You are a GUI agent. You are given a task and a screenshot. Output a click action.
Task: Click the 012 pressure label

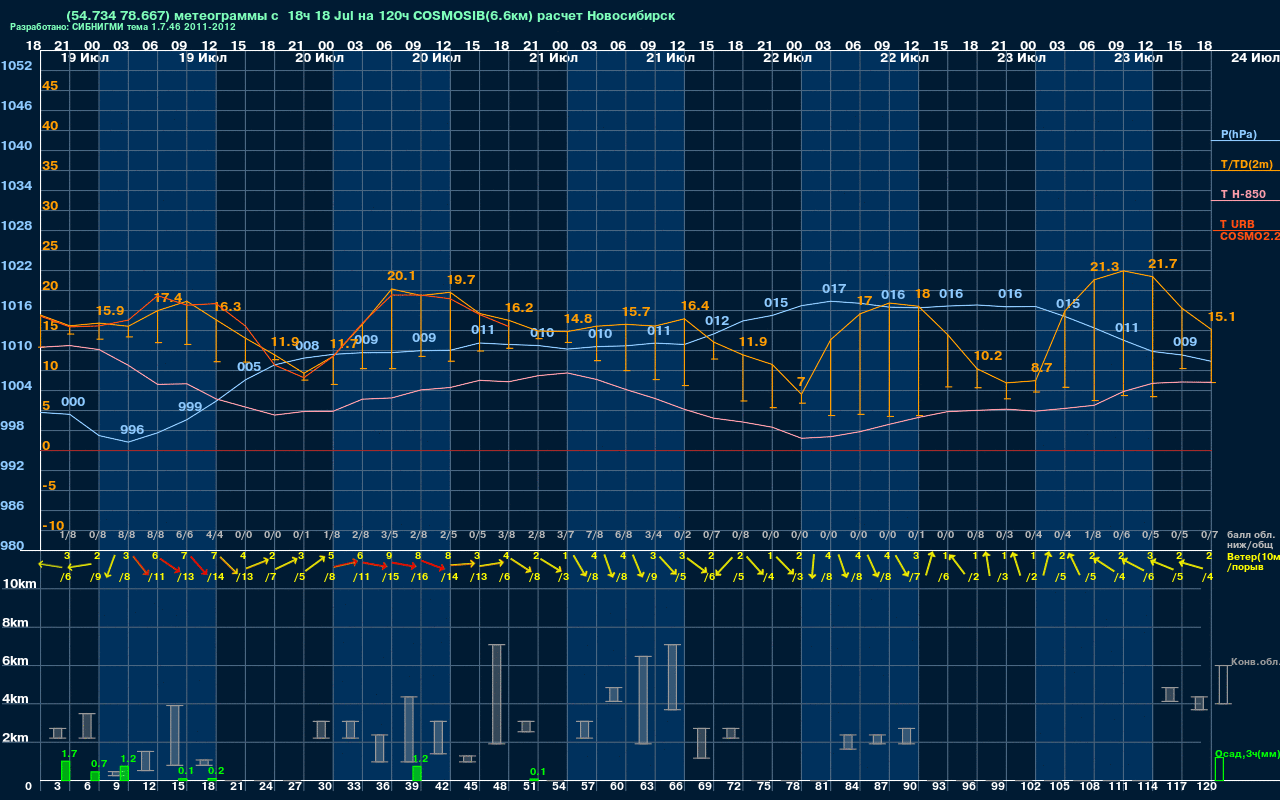point(717,321)
